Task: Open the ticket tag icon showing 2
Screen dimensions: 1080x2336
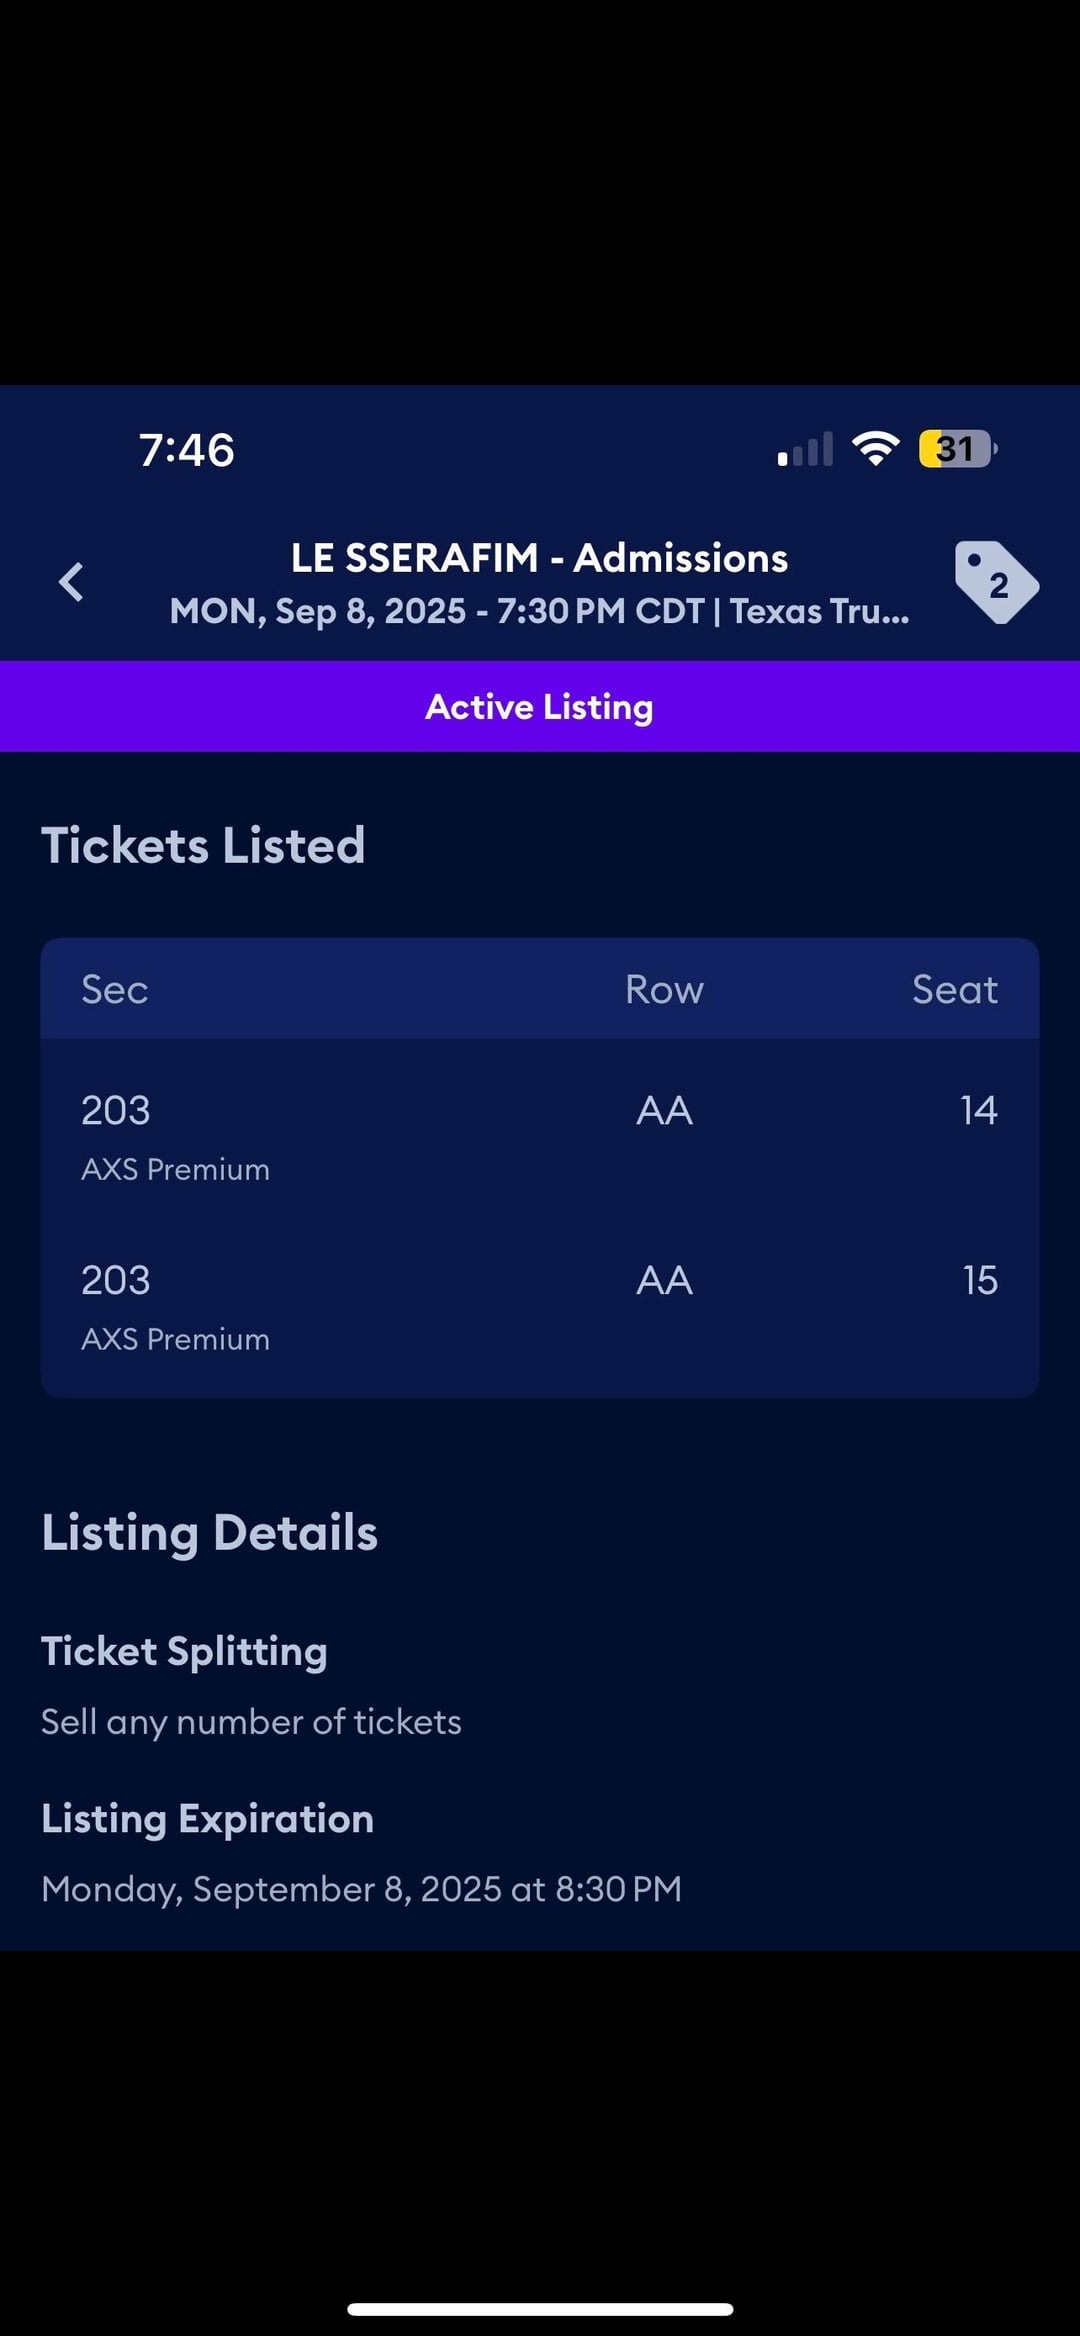Action: pos(996,583)
